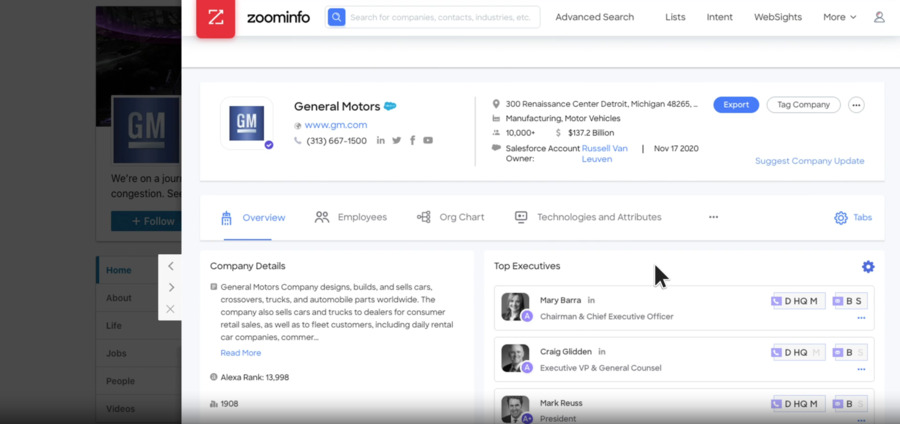Click the Tabs gear icon

(x=841, y=217)
